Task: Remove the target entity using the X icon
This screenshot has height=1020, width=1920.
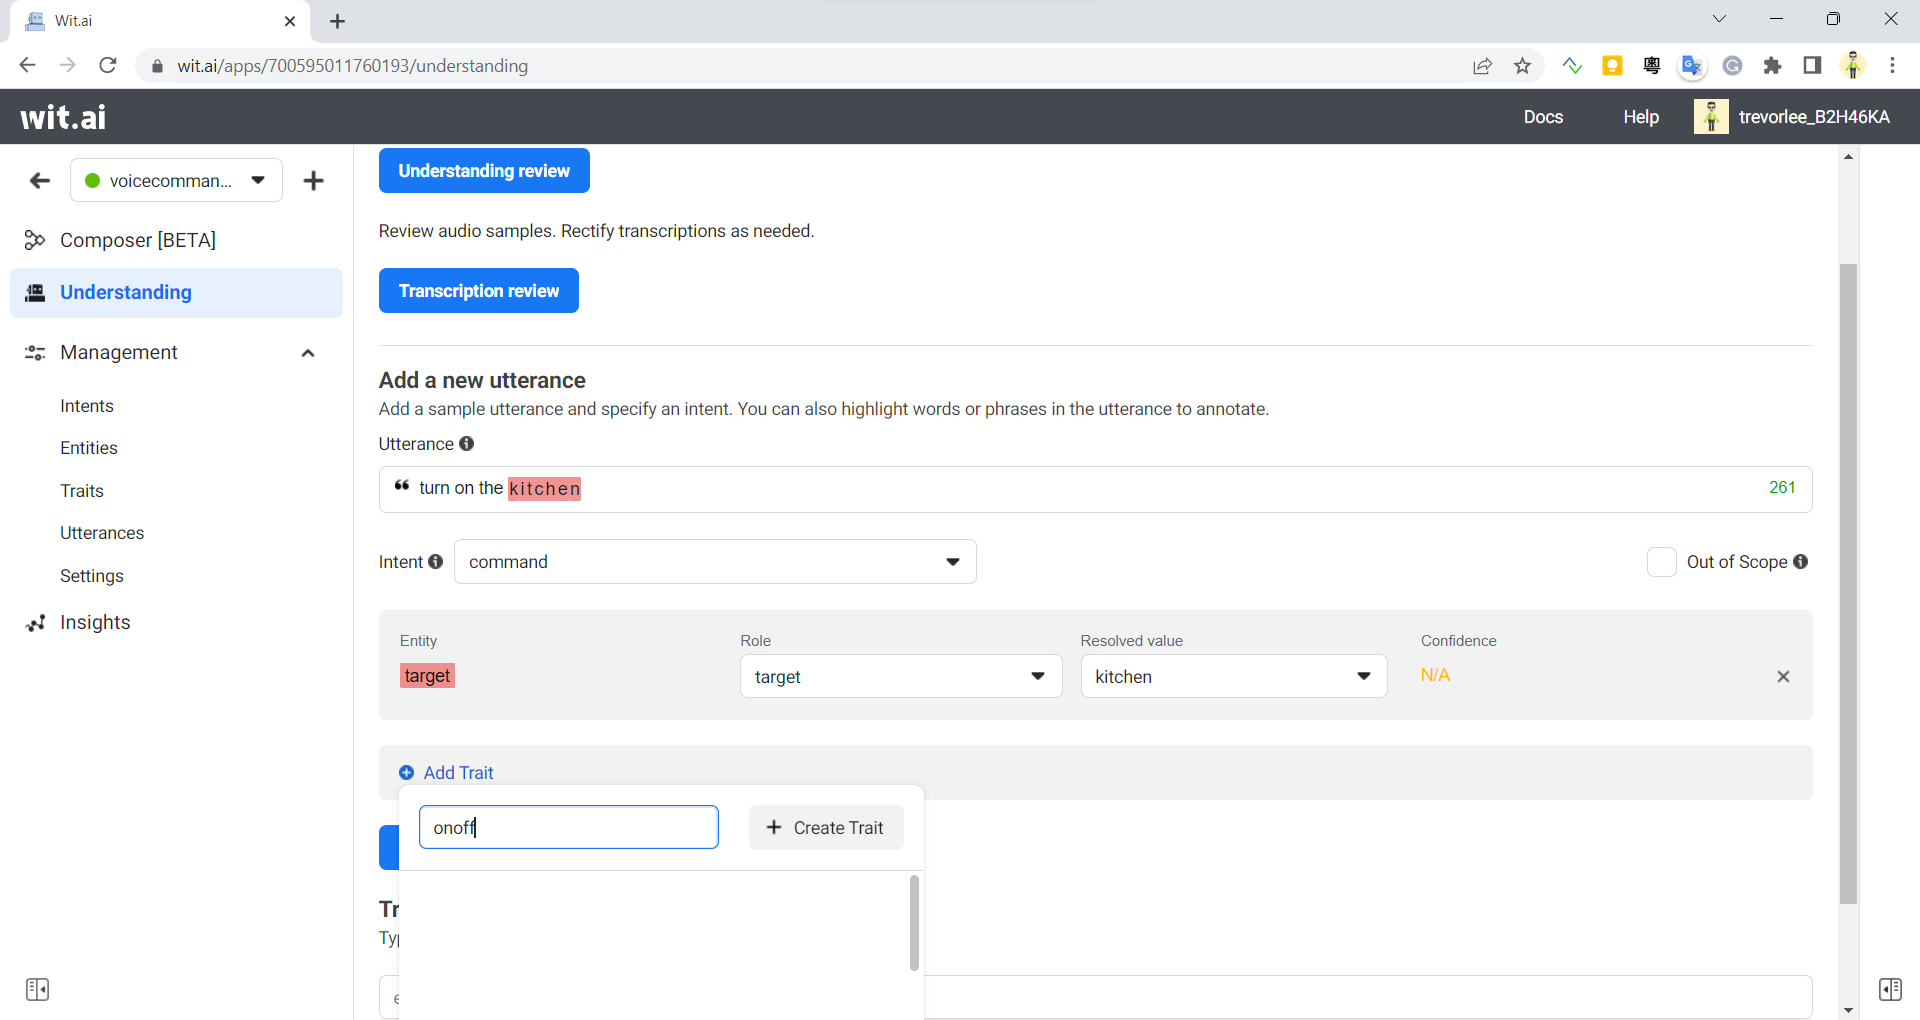Action: pos(1784,677)
